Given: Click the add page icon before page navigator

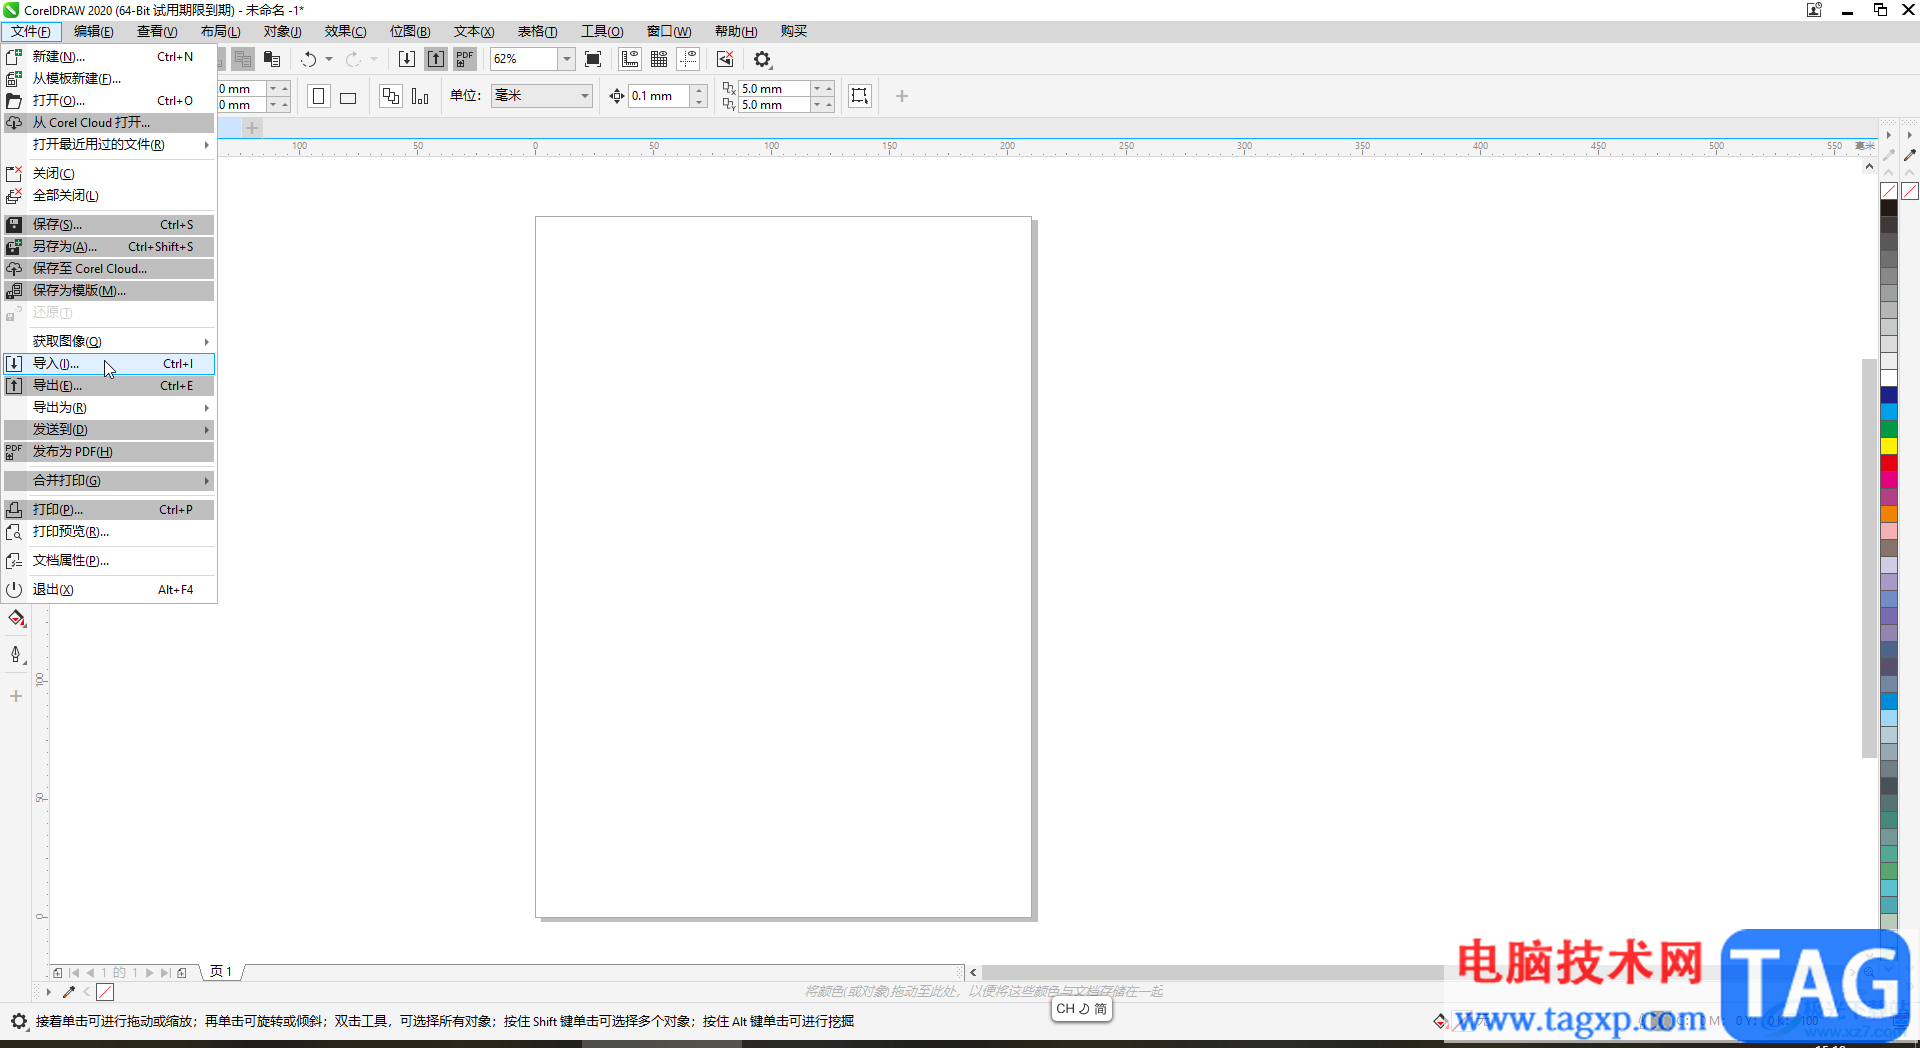Looking at the screenshot, I should (x=58, y=972).
